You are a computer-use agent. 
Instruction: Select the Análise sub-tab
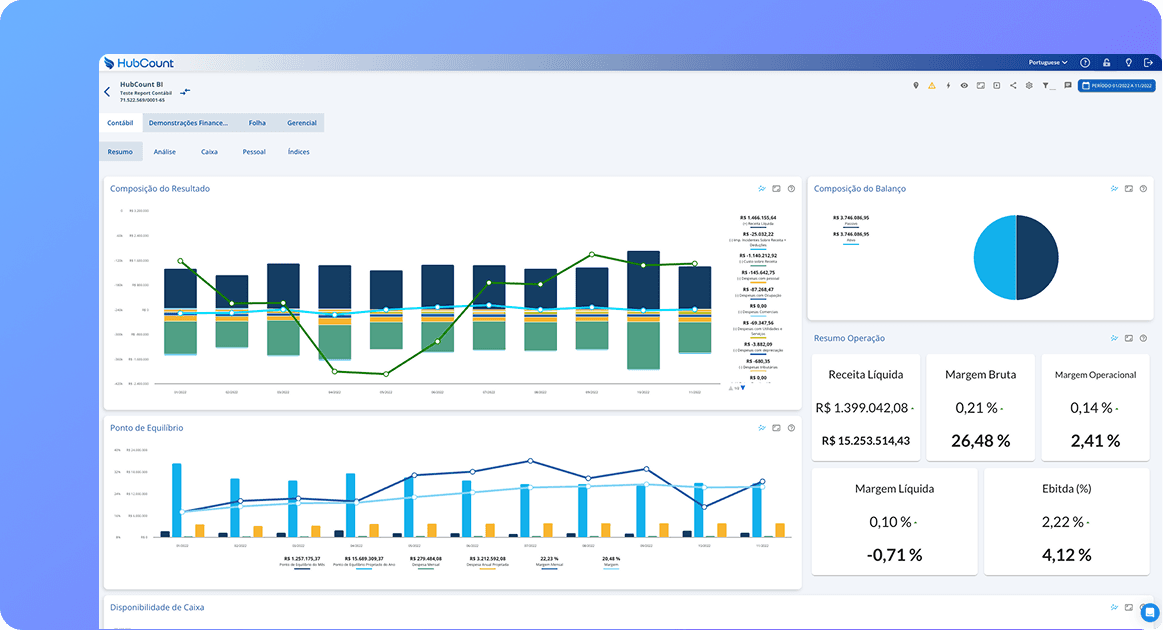pos(165,152)
